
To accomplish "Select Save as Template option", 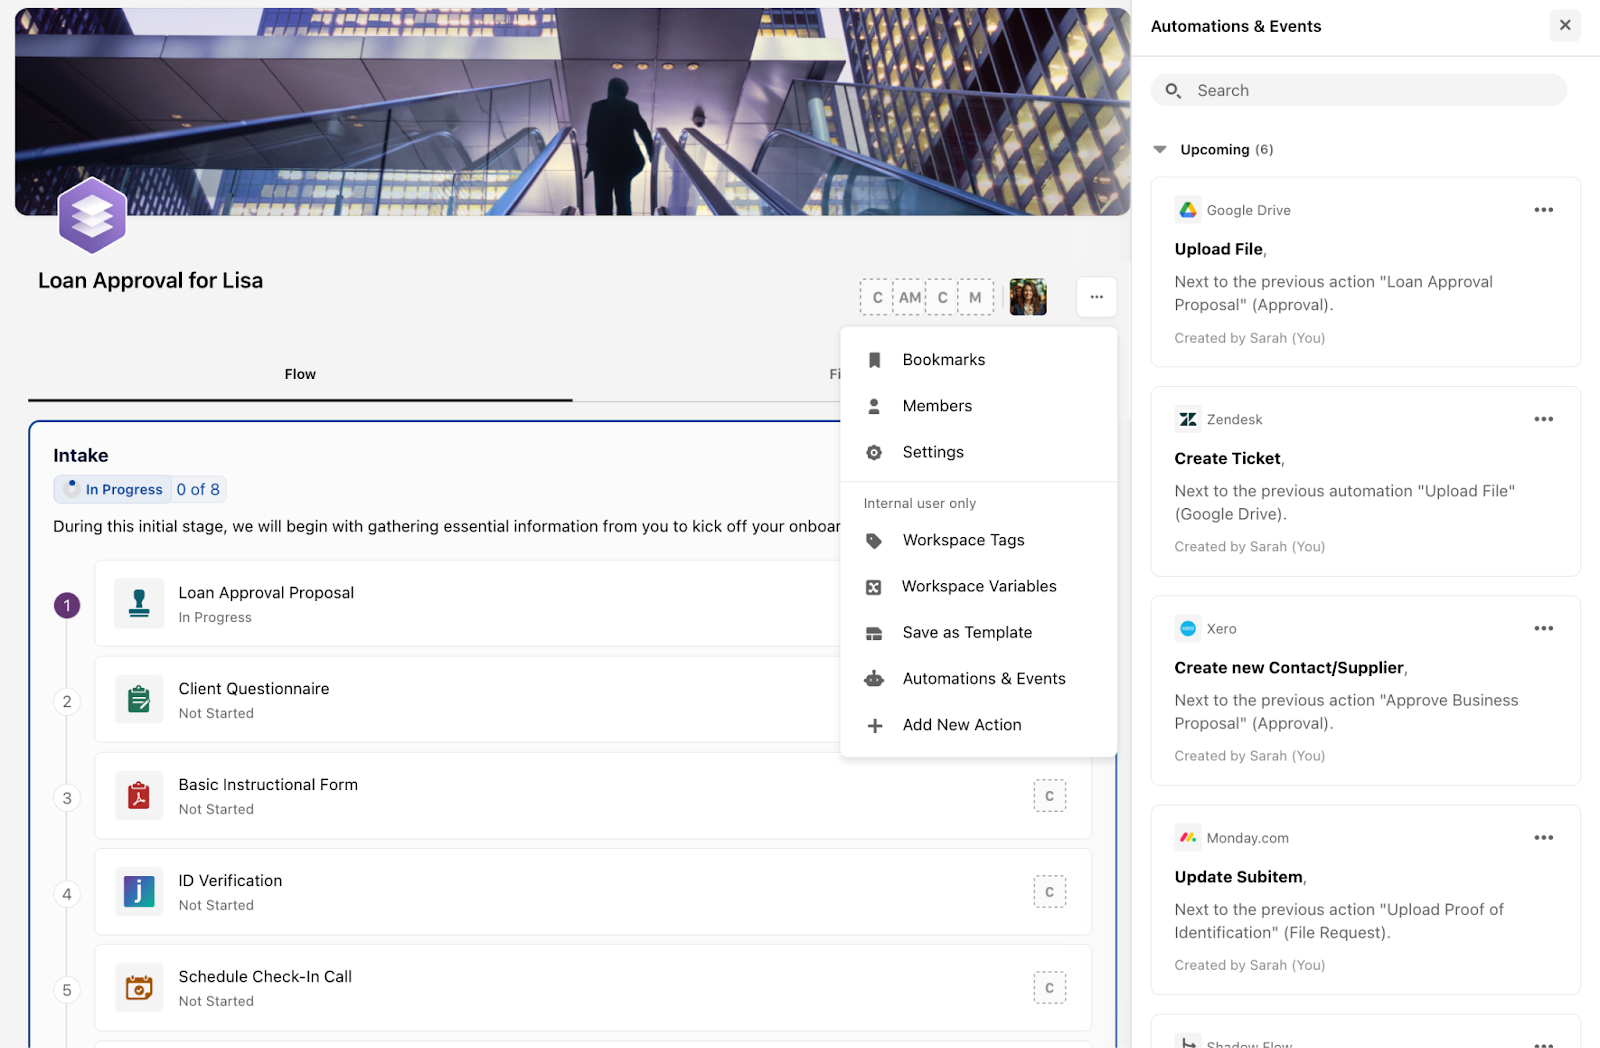I will [x=978, y=632].
